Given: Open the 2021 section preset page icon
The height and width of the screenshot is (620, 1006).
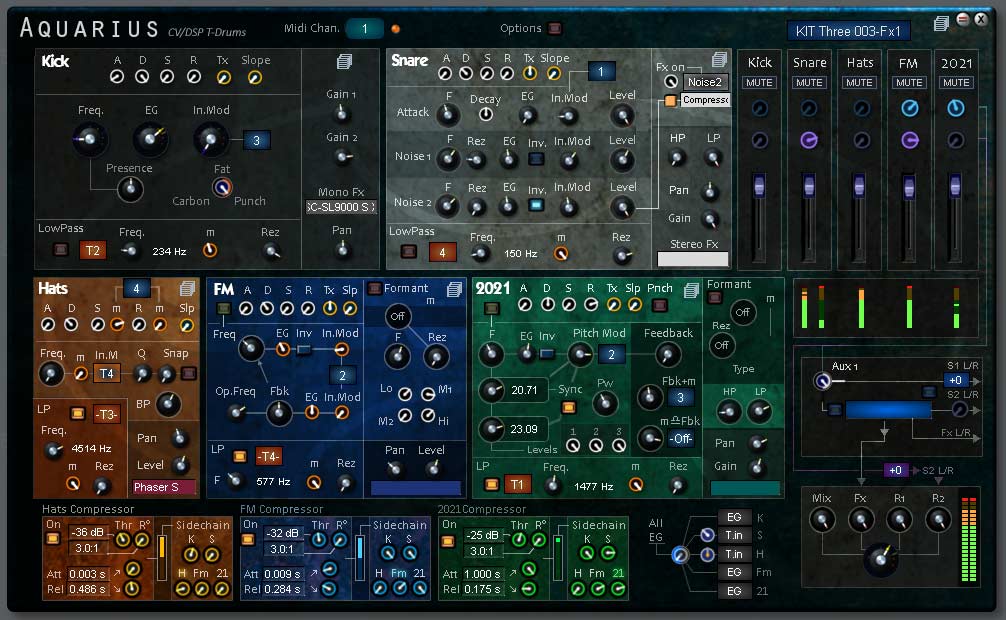Looking at the screenshot, I should tap(691, 290).
